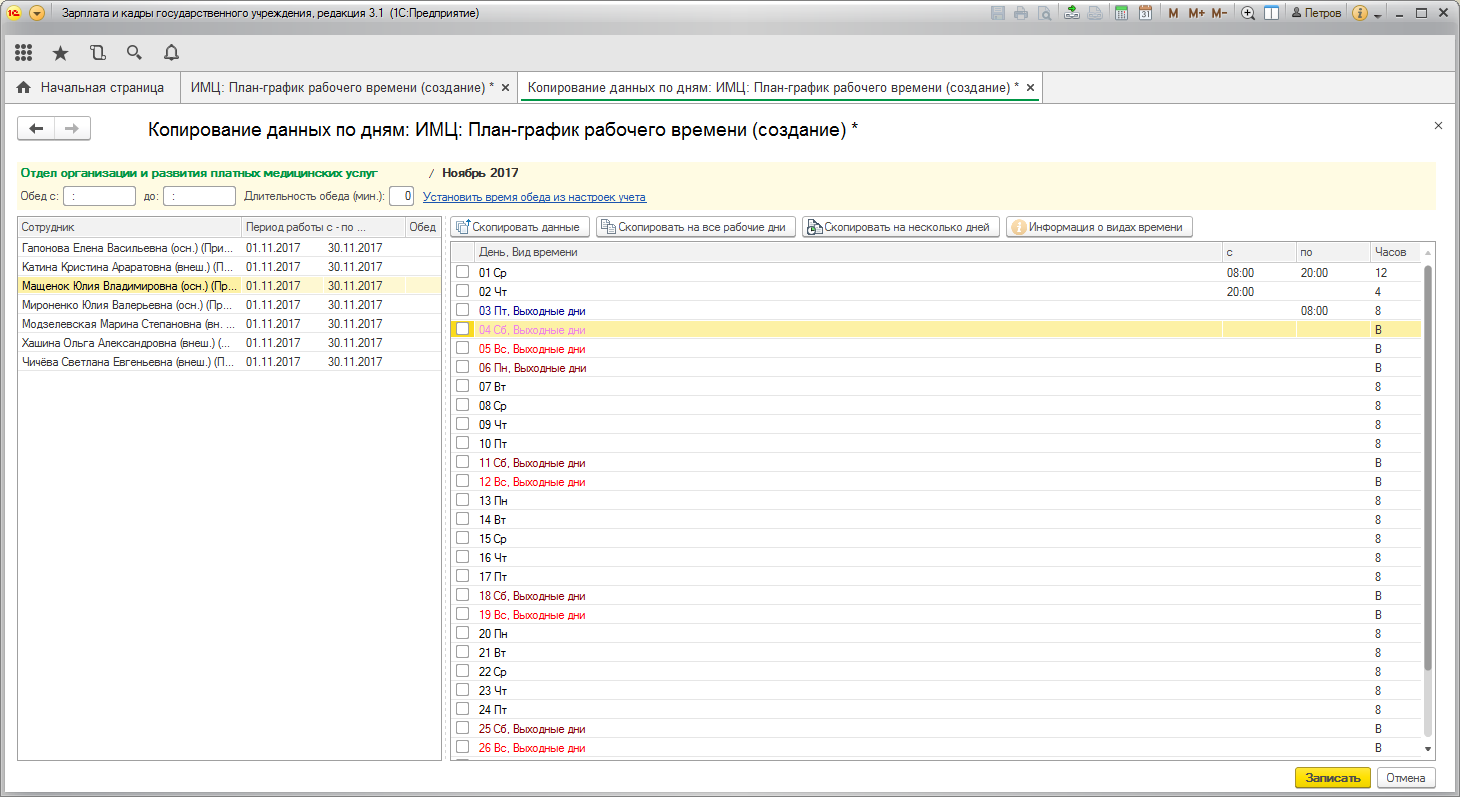
Task: Open notifications bell icon
Action: click(x=171, y=53)
